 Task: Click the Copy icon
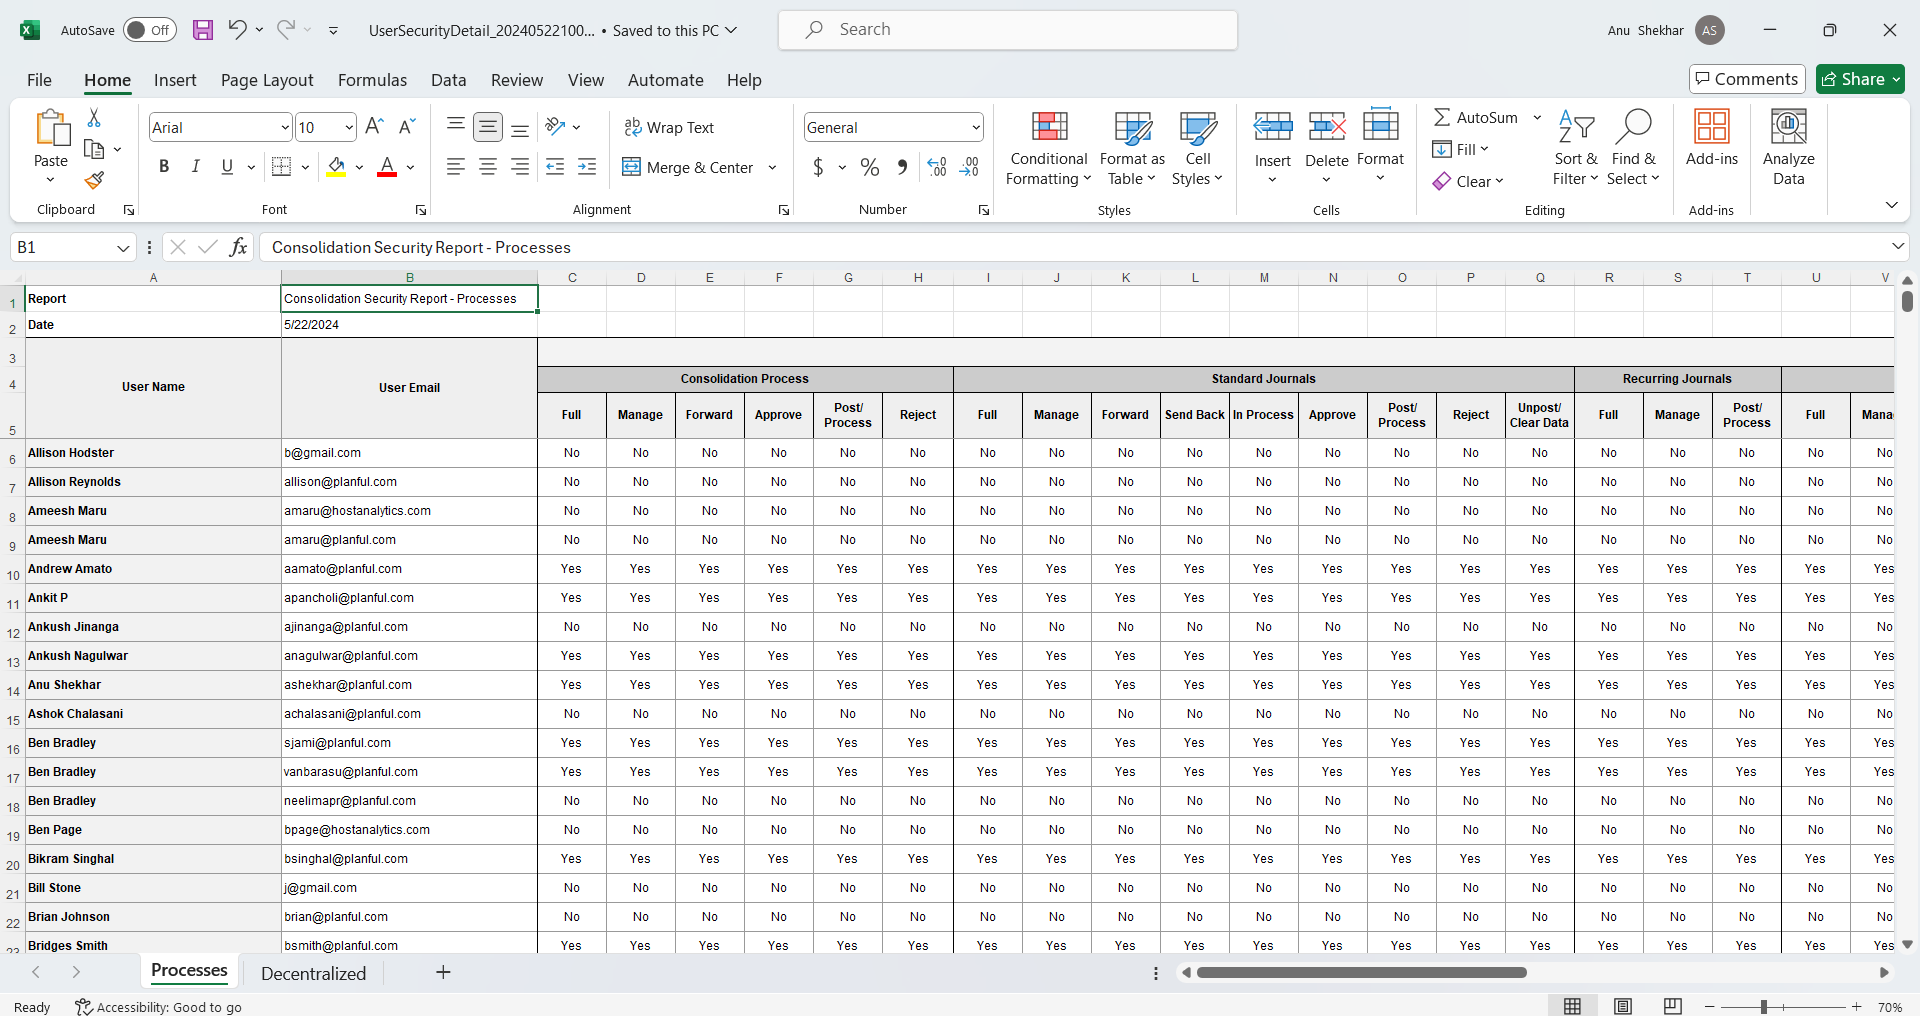95,149
